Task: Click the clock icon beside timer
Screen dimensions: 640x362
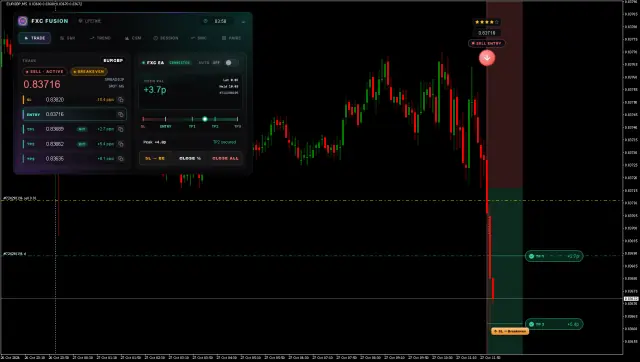Action: [x=206, y=21]
